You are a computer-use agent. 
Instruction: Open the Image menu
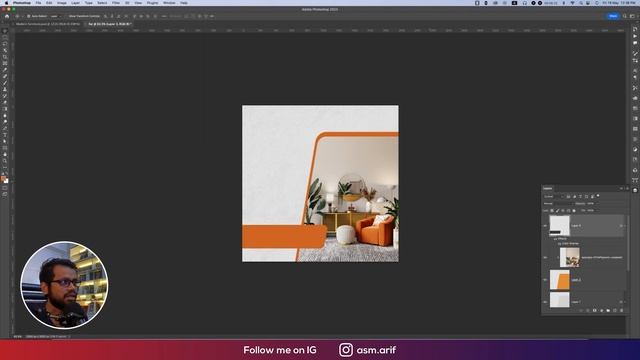62,3
